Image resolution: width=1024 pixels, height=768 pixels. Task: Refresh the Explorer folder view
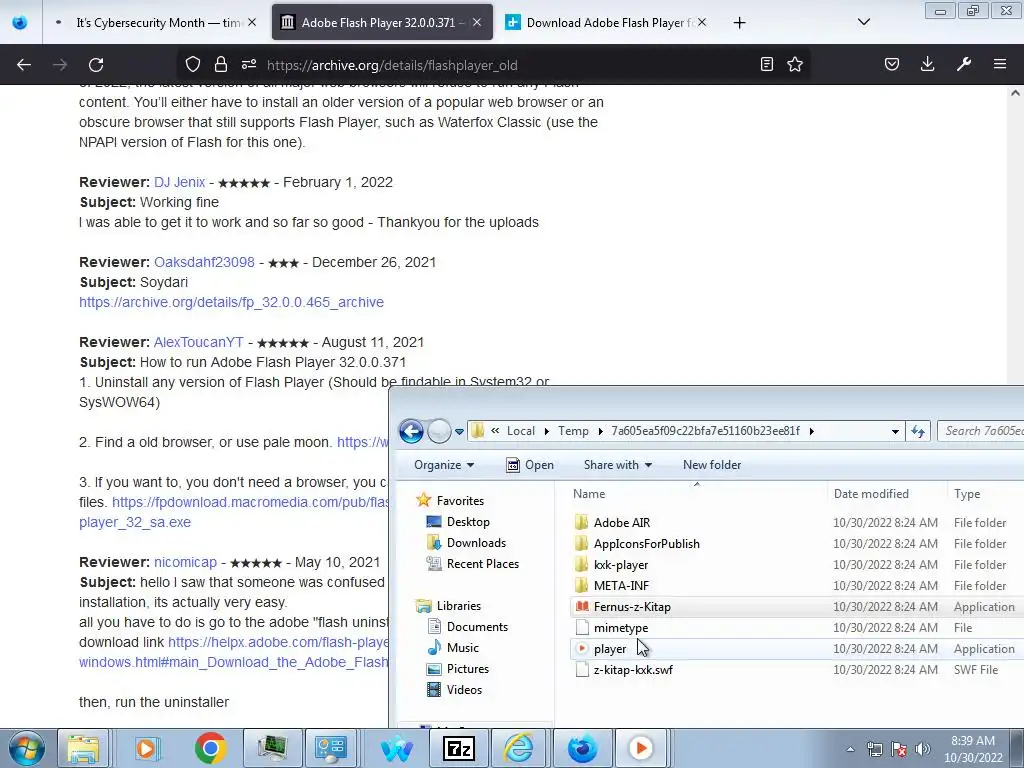click(918, 431)
